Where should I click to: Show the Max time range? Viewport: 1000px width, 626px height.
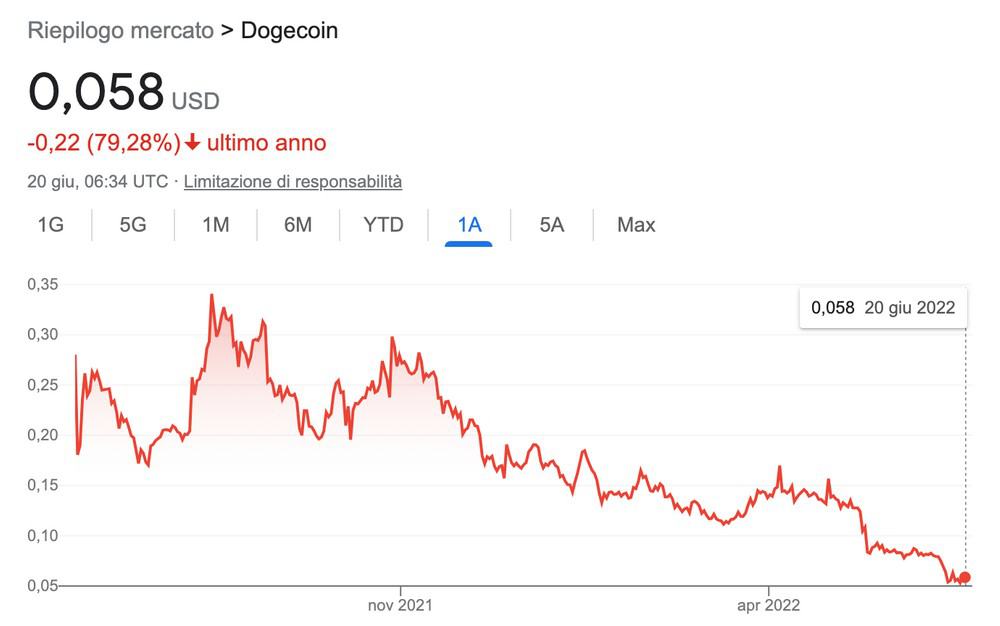click(636, 224)
